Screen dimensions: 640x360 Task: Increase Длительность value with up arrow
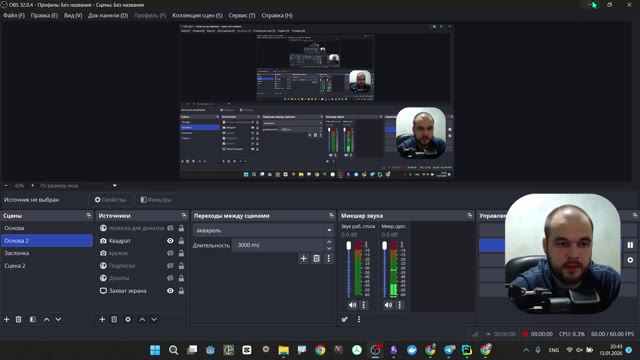329,242
